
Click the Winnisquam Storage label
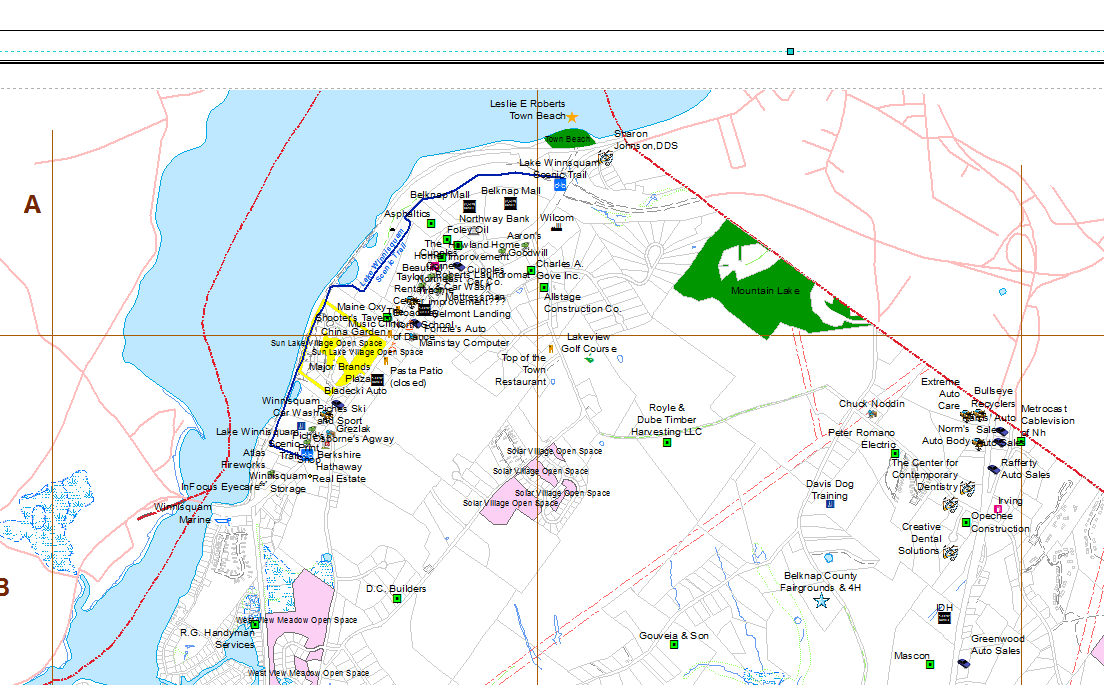click(x=279, y=482)
